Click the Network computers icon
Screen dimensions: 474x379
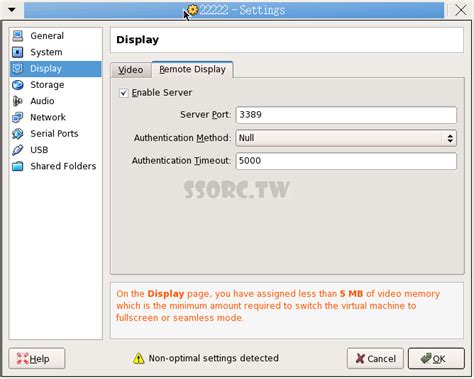18,117
